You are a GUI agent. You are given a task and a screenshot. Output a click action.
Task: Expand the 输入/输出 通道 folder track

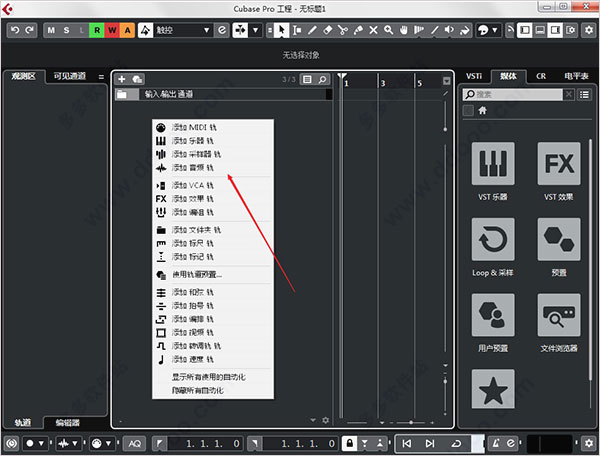click(122, 95)
